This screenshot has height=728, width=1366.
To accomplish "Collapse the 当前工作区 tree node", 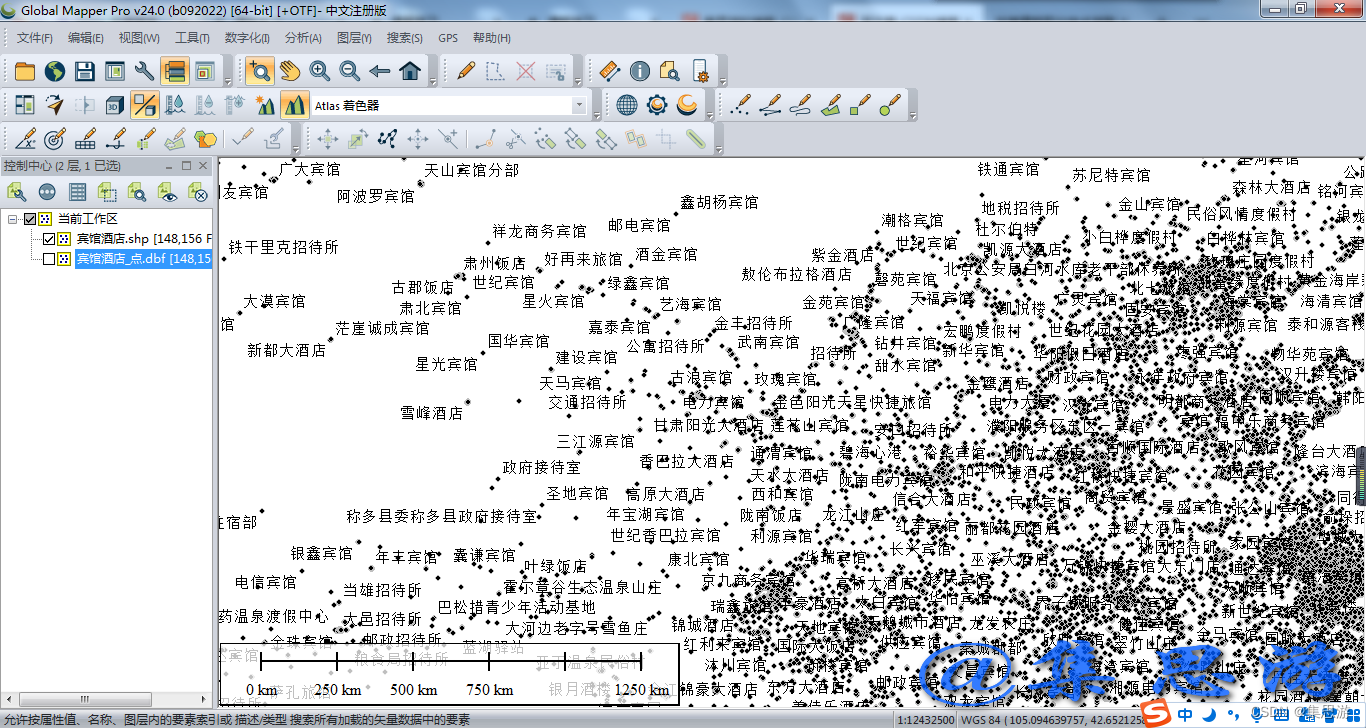I will click(x=12, y=219).
